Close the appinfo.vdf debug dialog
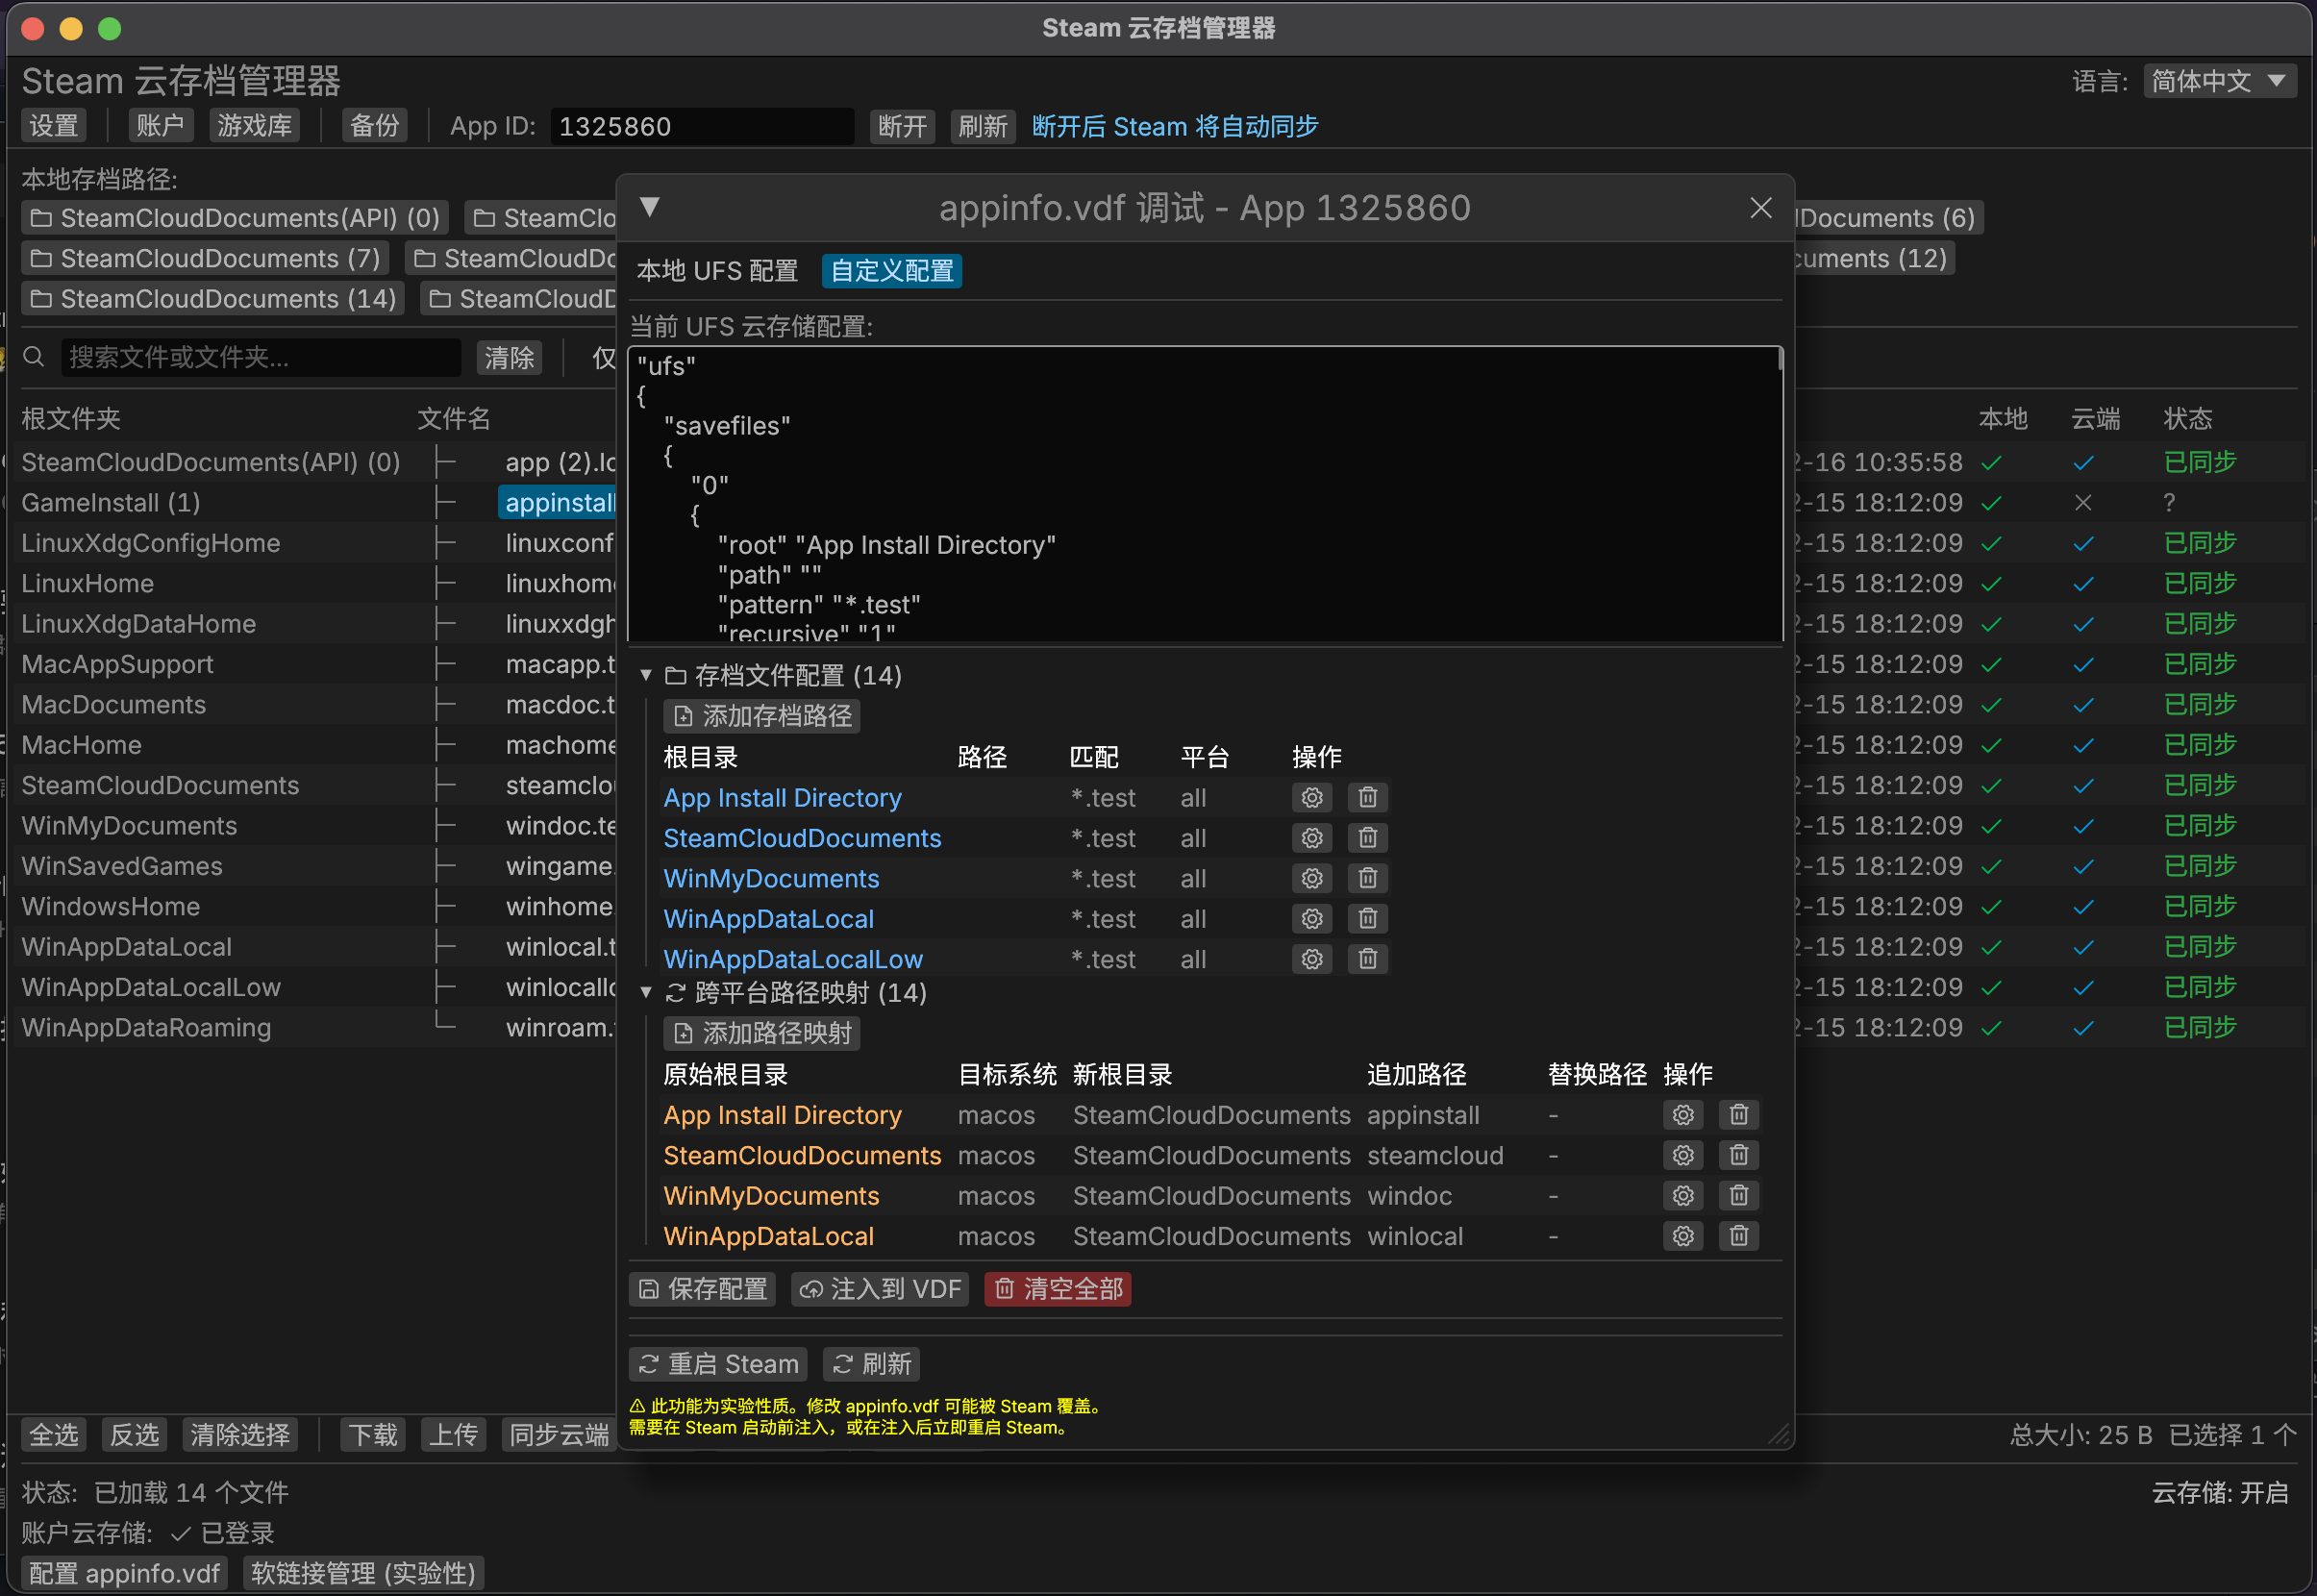Image resolution: width=2317 pixels, height=1596 pixels. pos(1761,207)
